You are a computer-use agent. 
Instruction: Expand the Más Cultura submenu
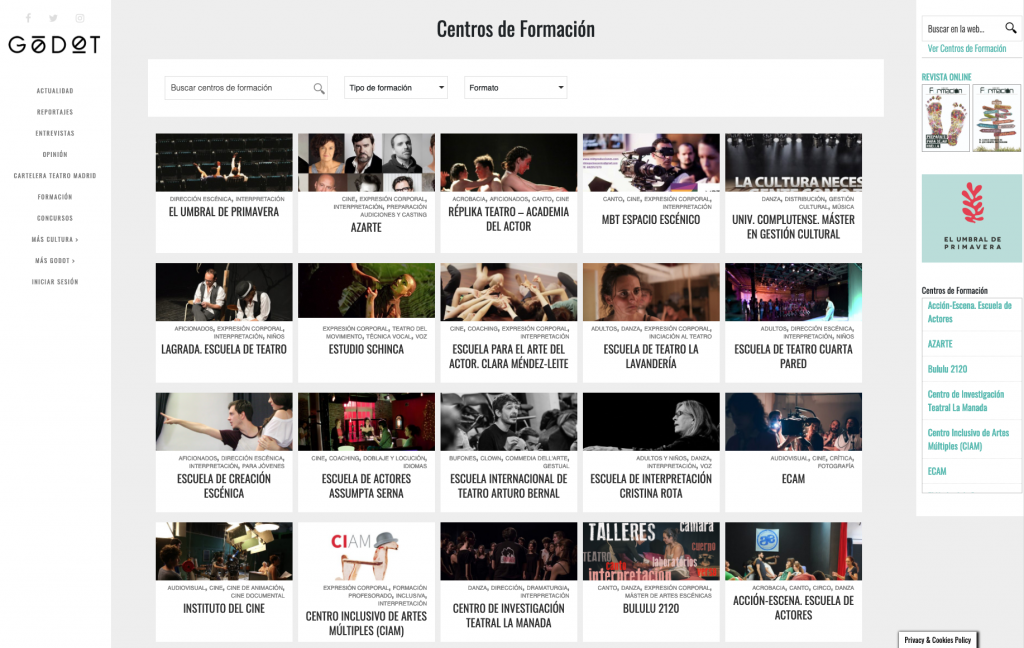tap(55, 240)
